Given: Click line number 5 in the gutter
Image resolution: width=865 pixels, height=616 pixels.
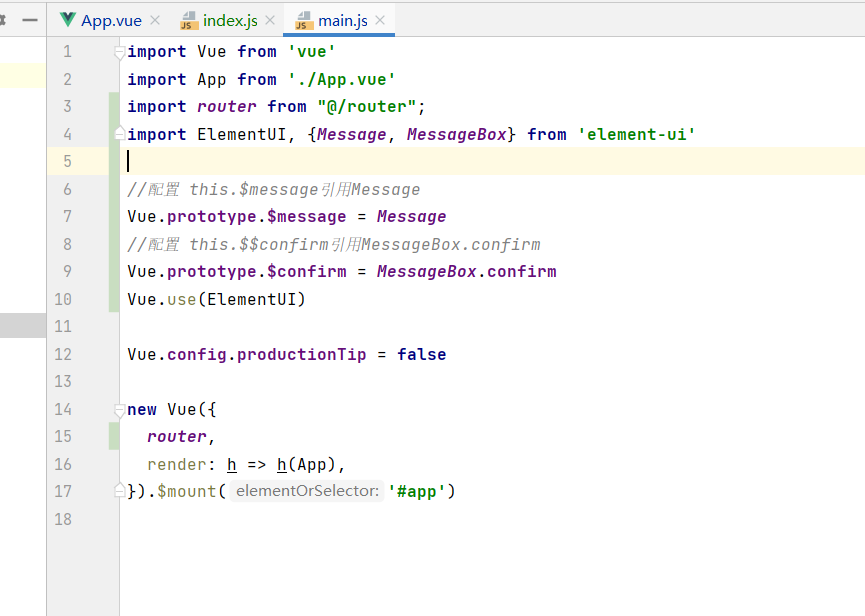Looking at the screenshot, I should click(x=67, y=161).
